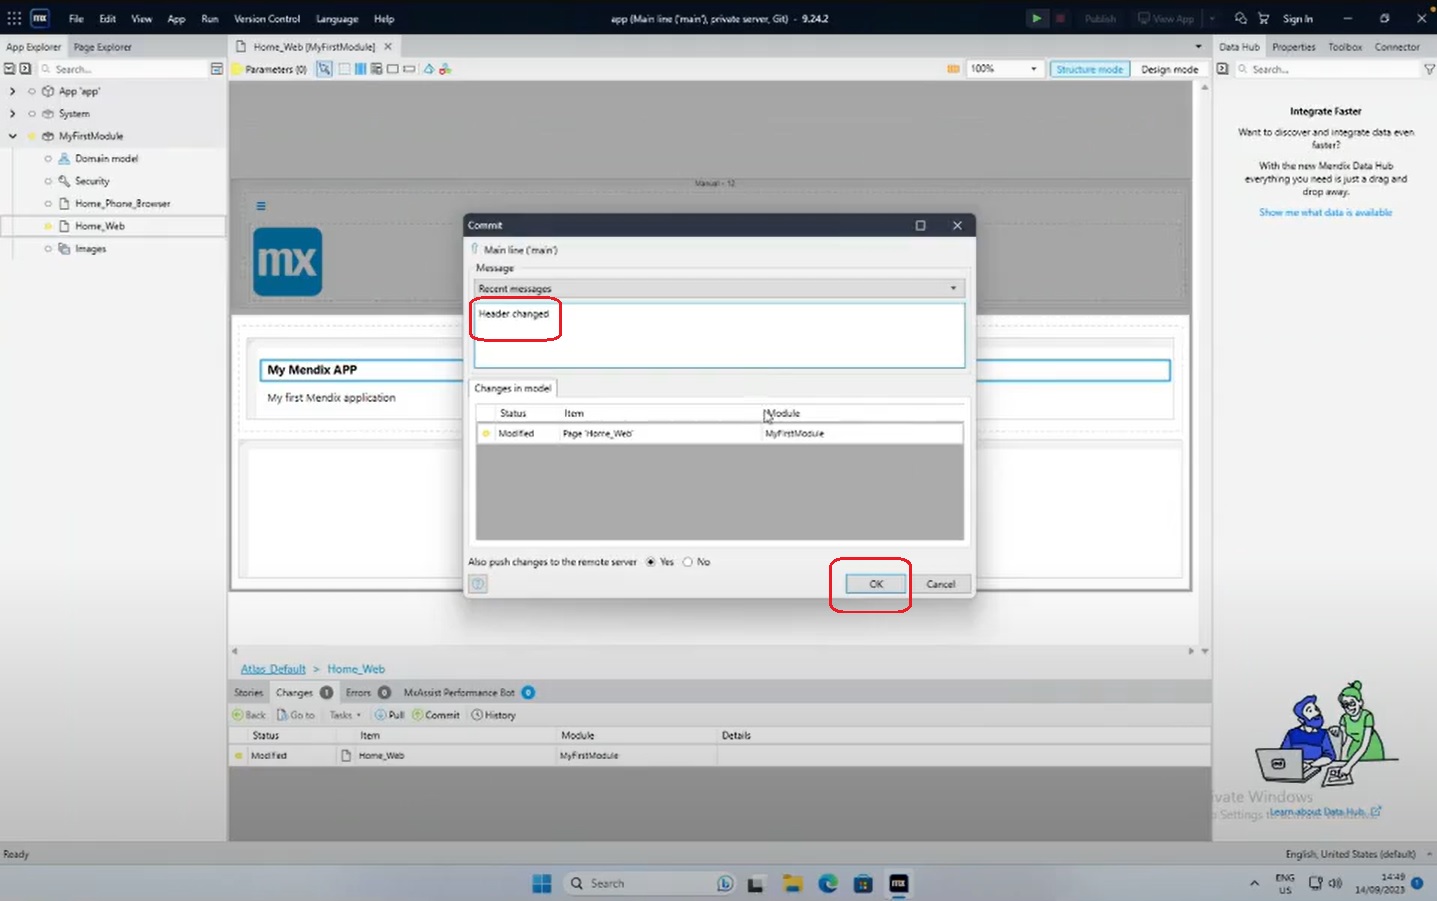Click the help icon in Commit dialog
This screenshot has height=901, width=1437.
coord(478,584)
